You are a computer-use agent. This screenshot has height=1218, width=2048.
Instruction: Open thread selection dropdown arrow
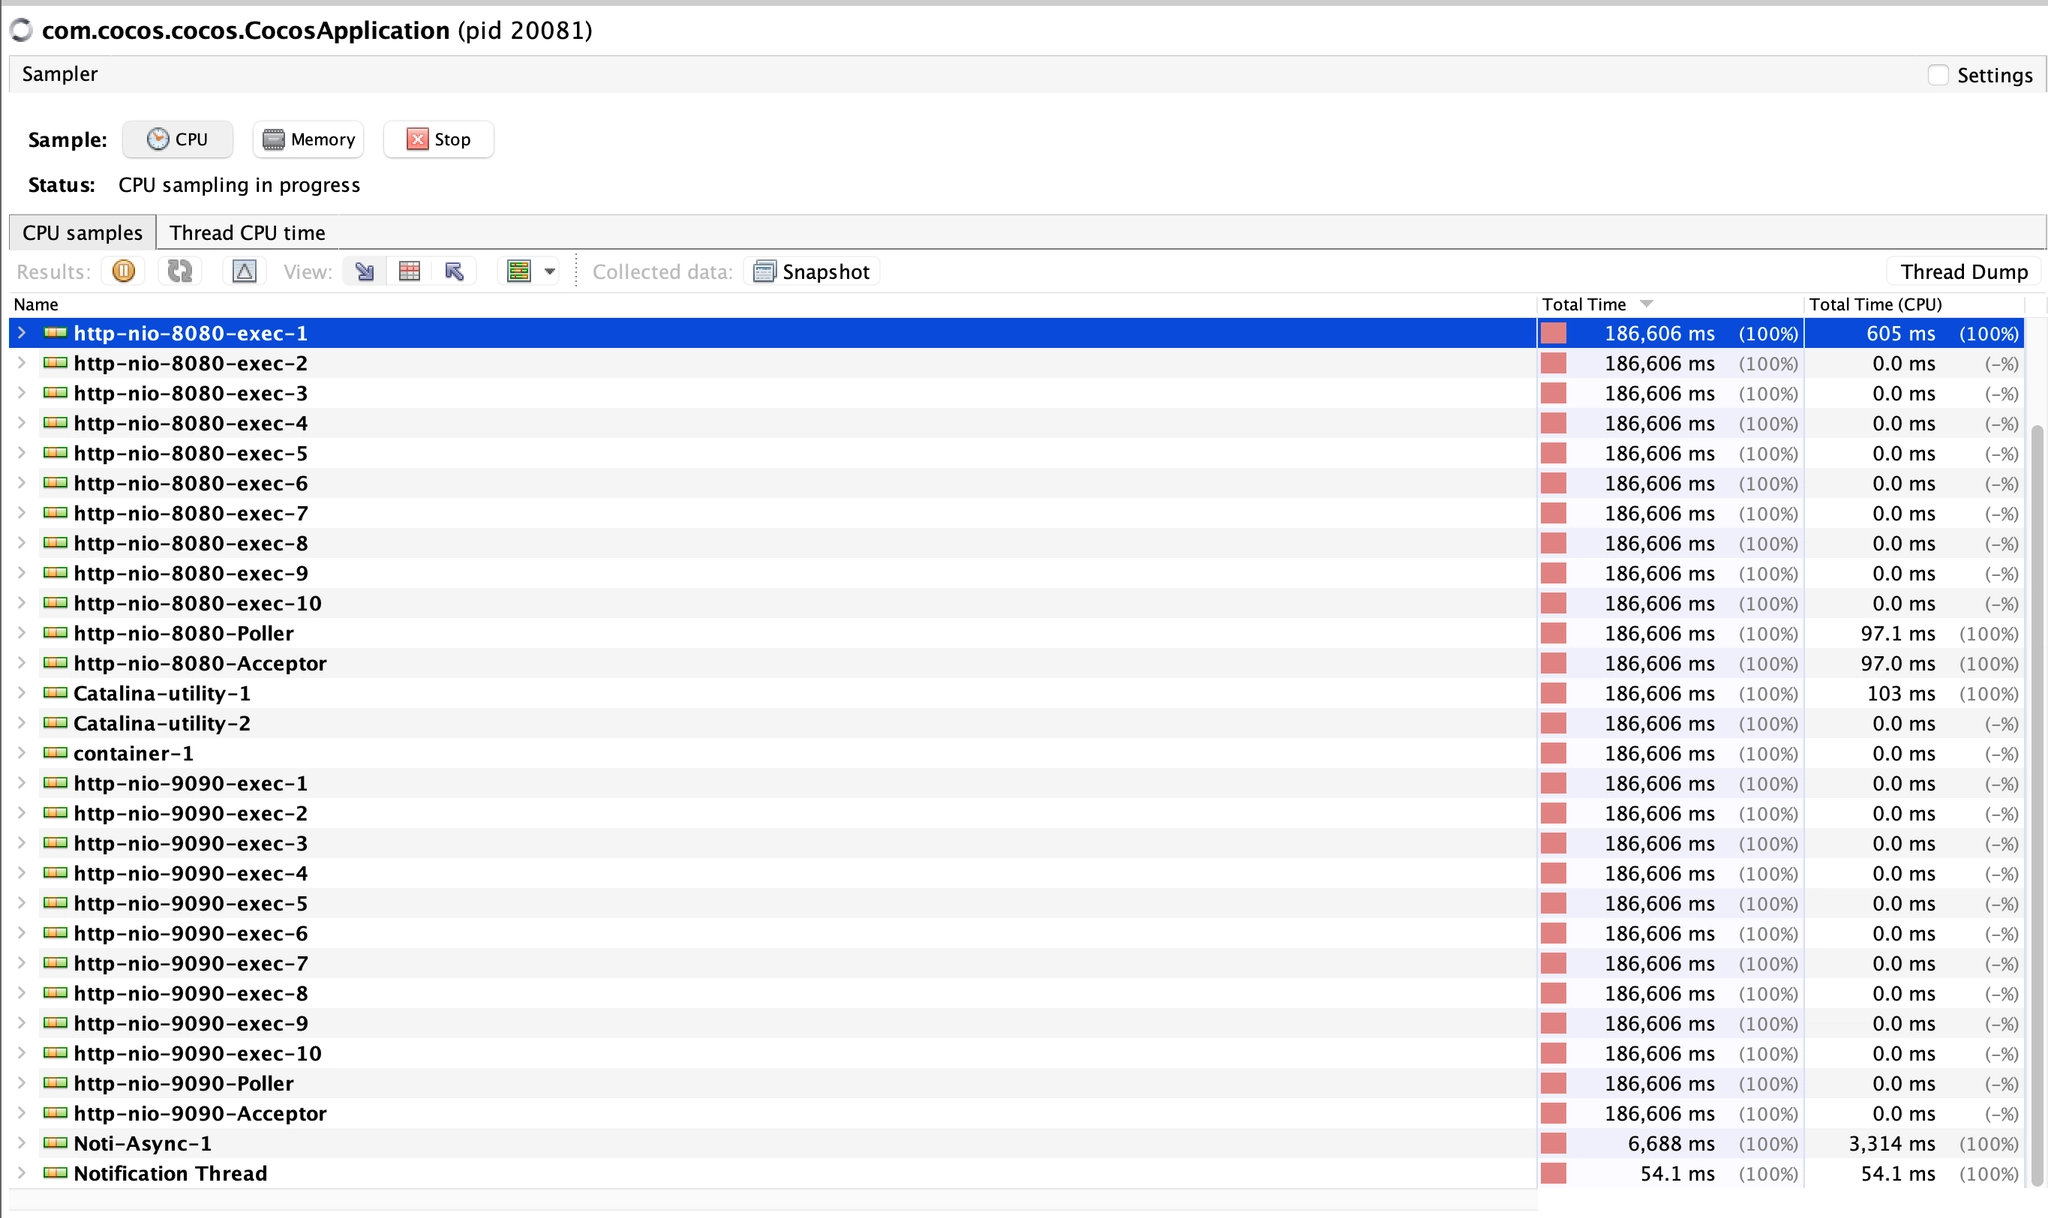(549, 271)
